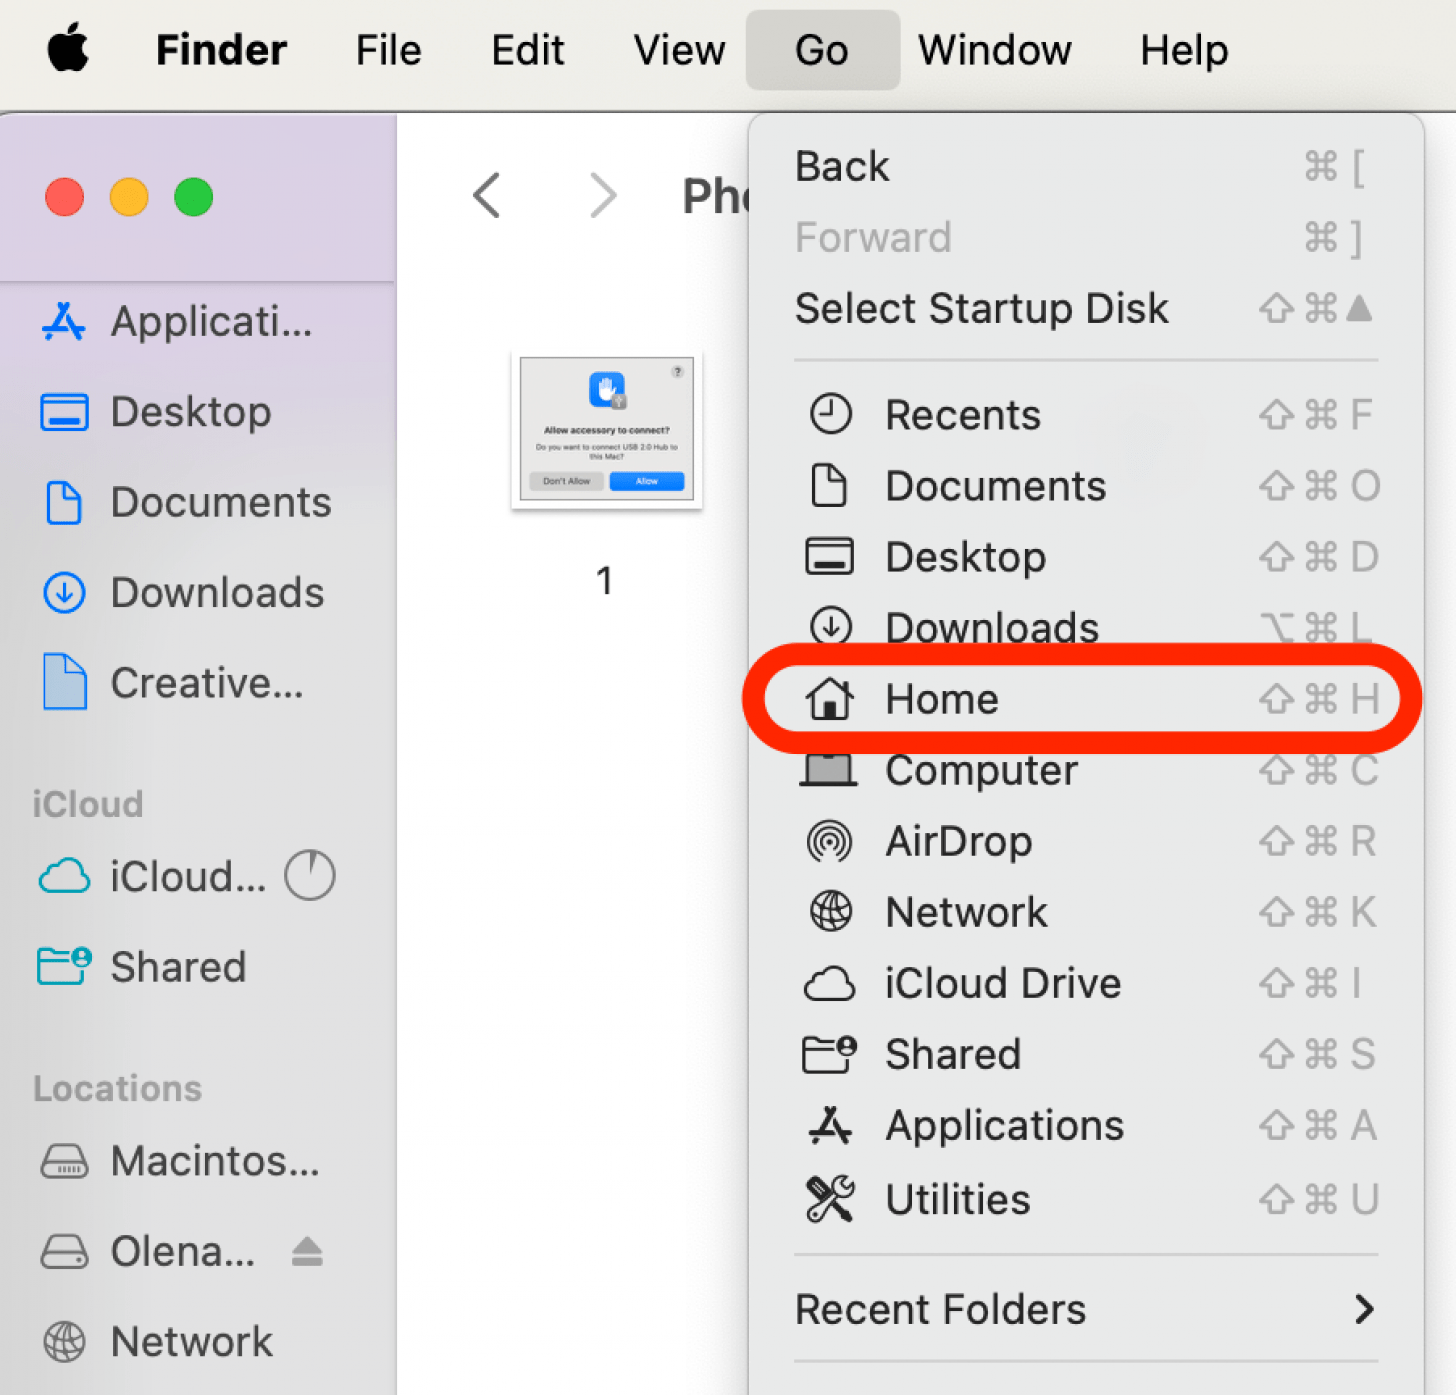Go forward using the toolbar chevron
The image size is (1456, 1395).
tap(602, 195)
